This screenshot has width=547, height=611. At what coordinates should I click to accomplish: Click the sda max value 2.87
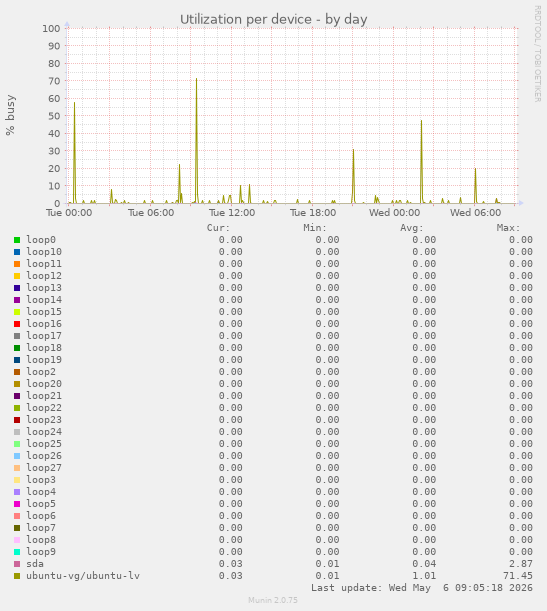point(521,564)
